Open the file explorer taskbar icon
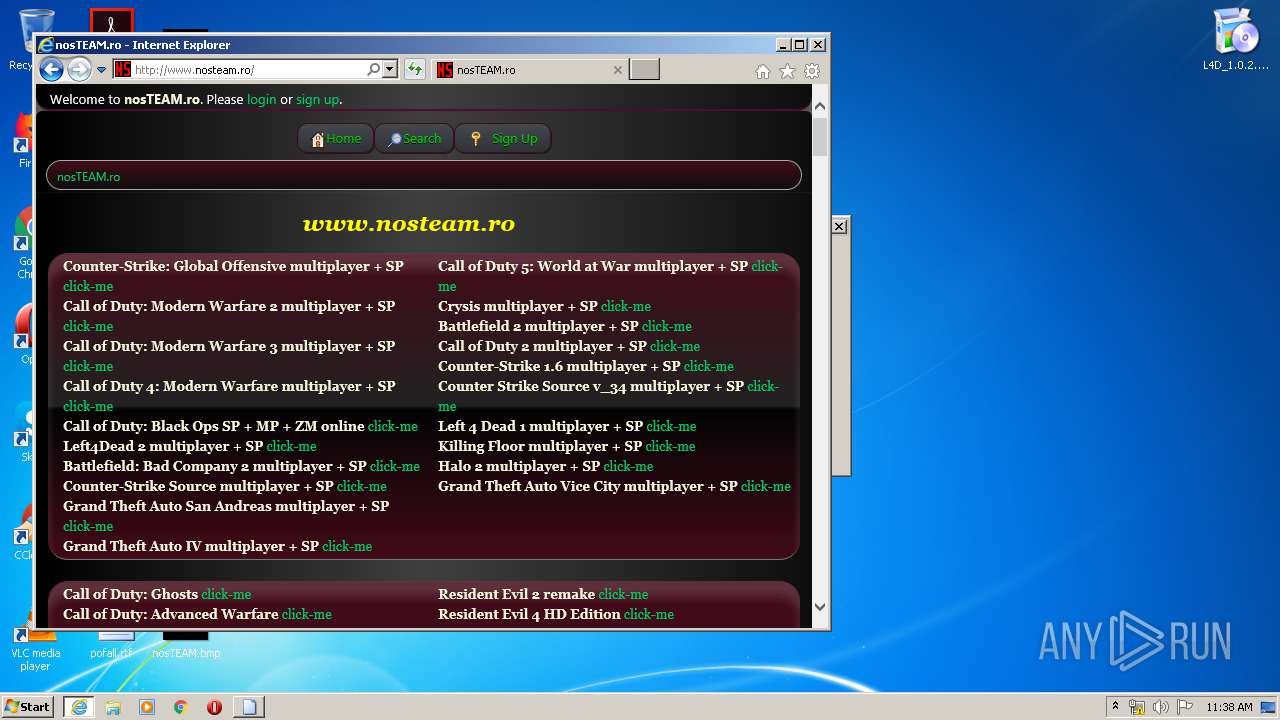Image resolution: width=1280 pixels, height=720 pixels. point(113,707)
